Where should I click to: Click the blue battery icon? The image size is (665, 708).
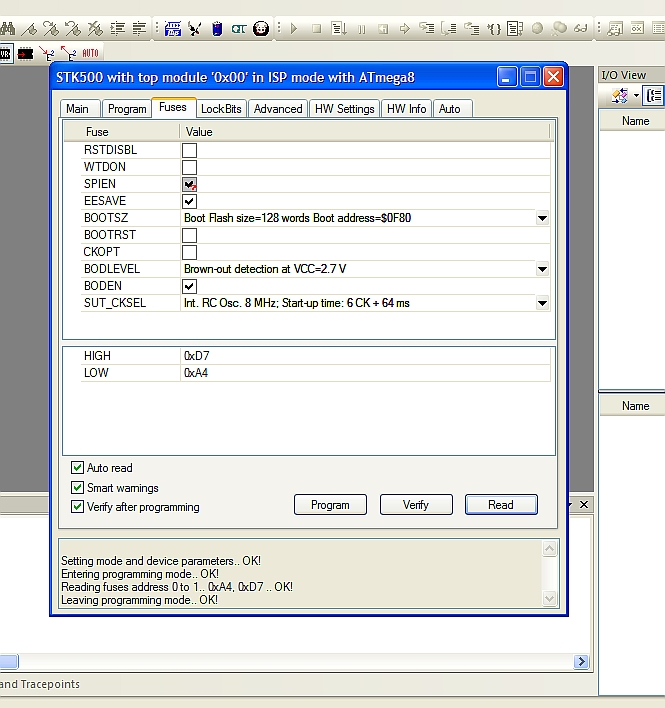click(x=217, y=29)
